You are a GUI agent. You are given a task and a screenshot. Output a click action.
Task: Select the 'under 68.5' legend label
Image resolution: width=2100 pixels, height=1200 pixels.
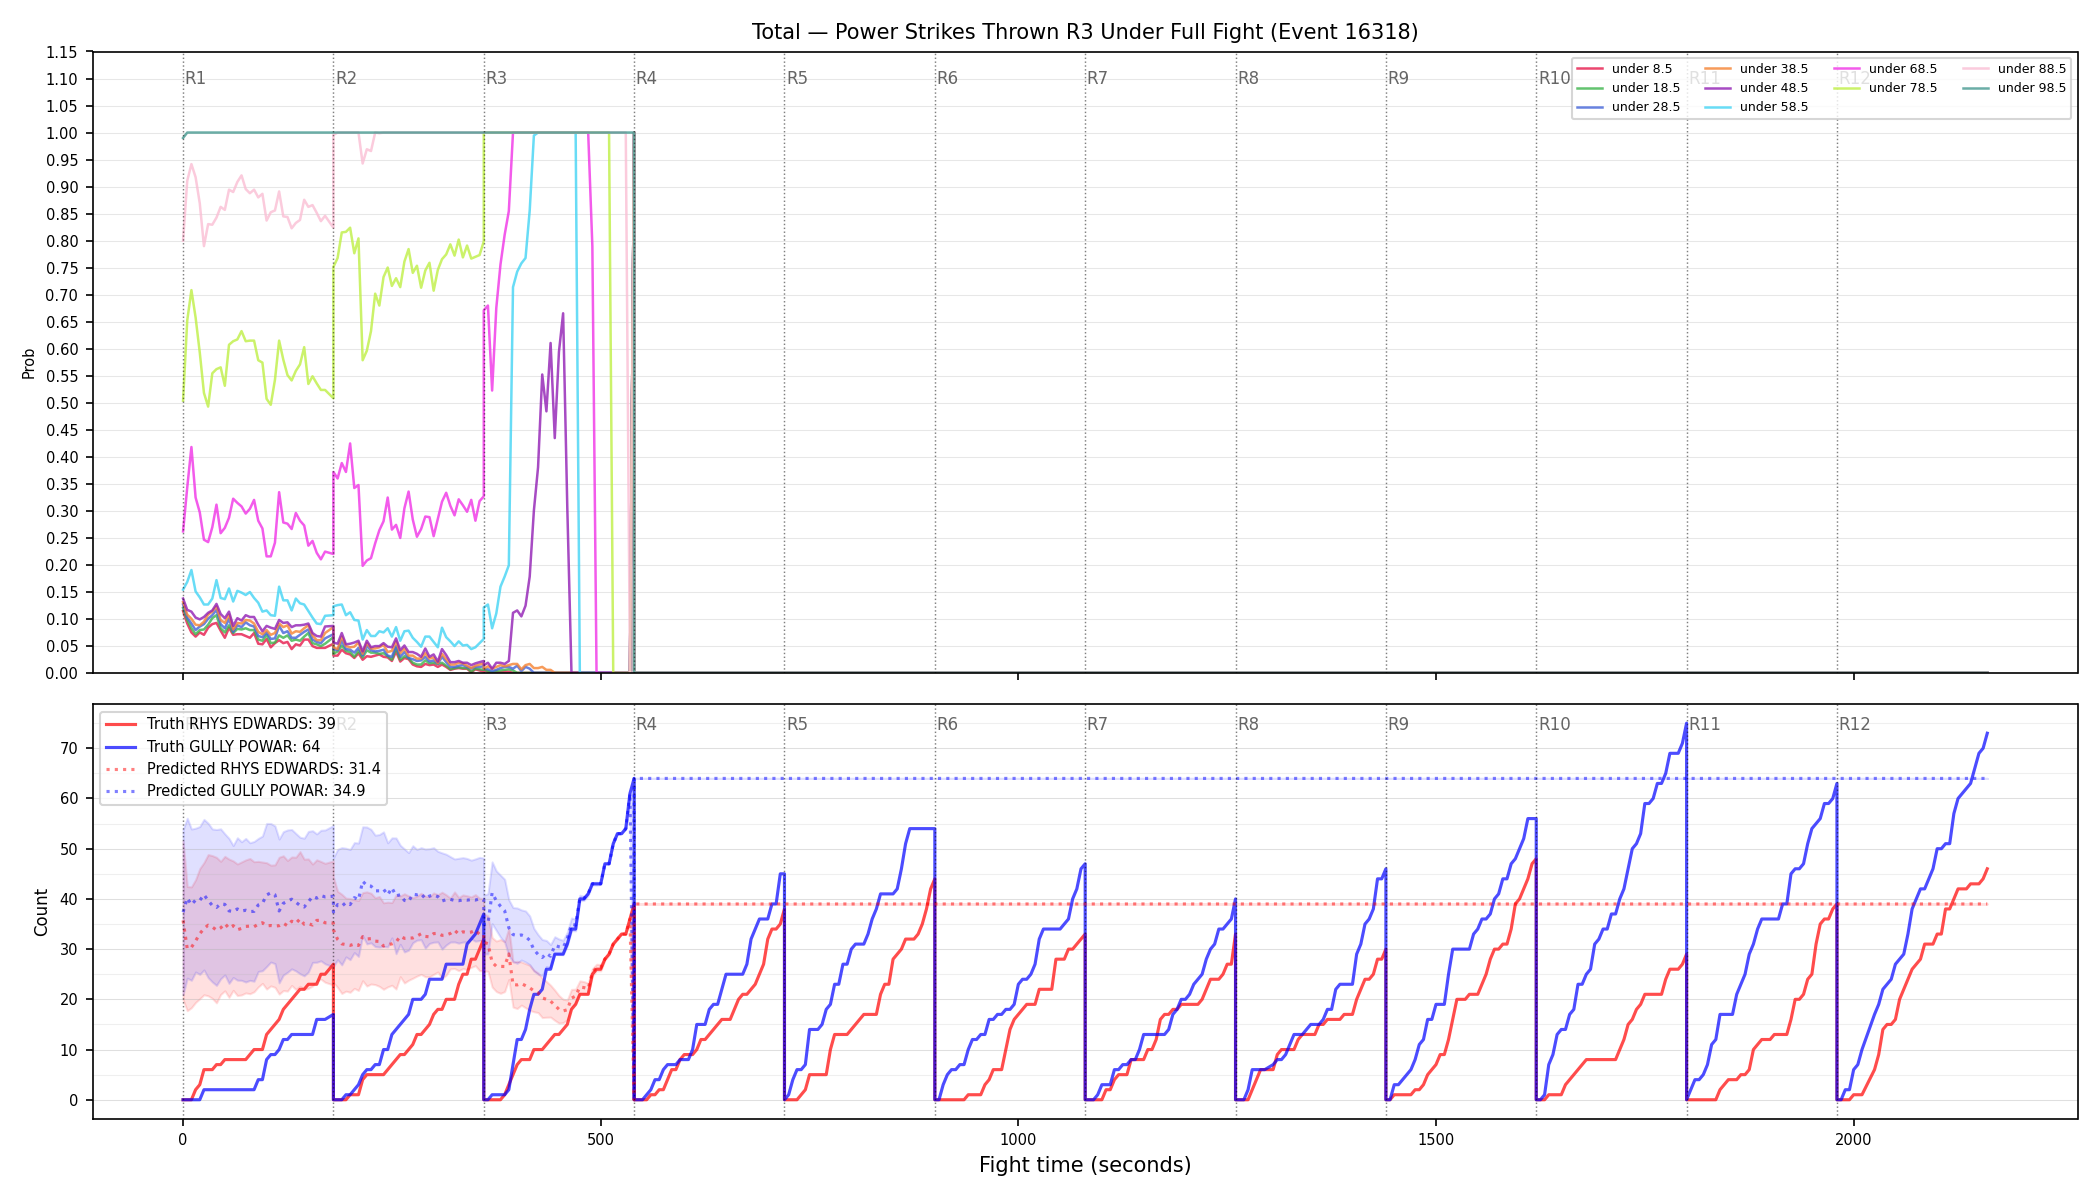(1903, 69)
